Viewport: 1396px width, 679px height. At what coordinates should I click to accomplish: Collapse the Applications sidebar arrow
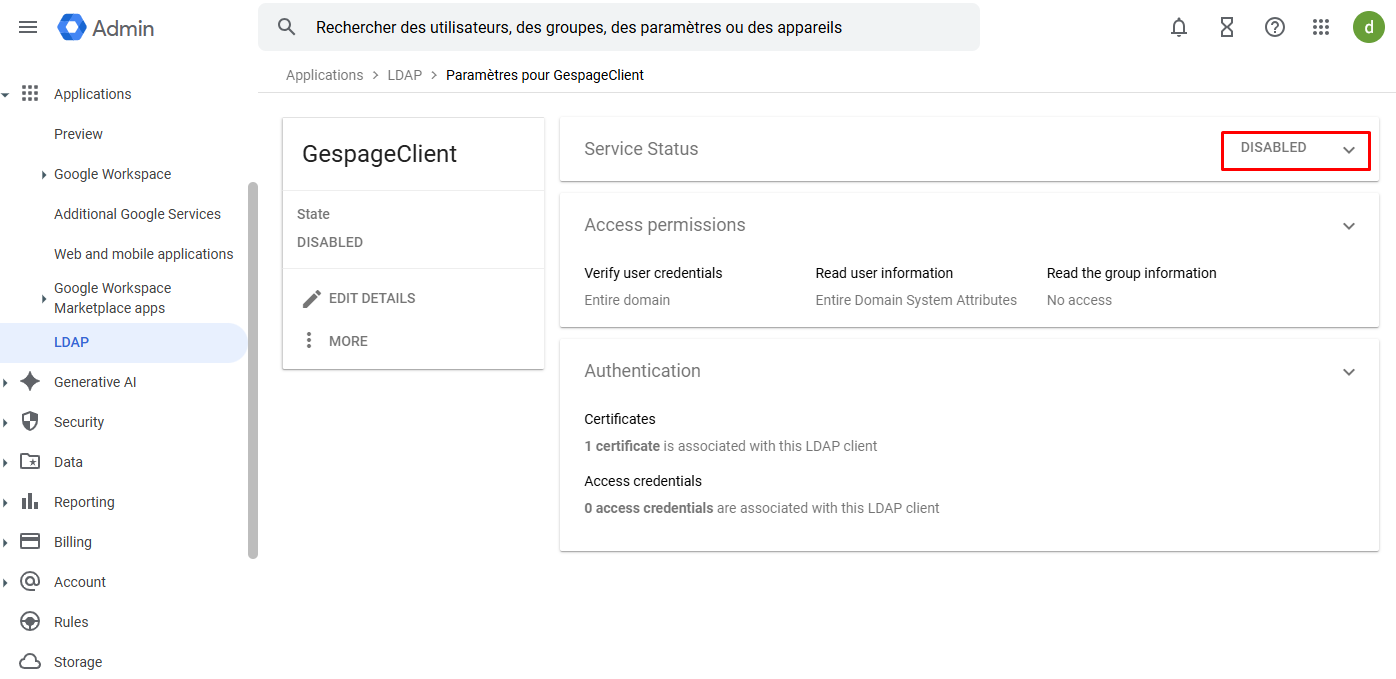pyautogui.click(x=6, y=94)
